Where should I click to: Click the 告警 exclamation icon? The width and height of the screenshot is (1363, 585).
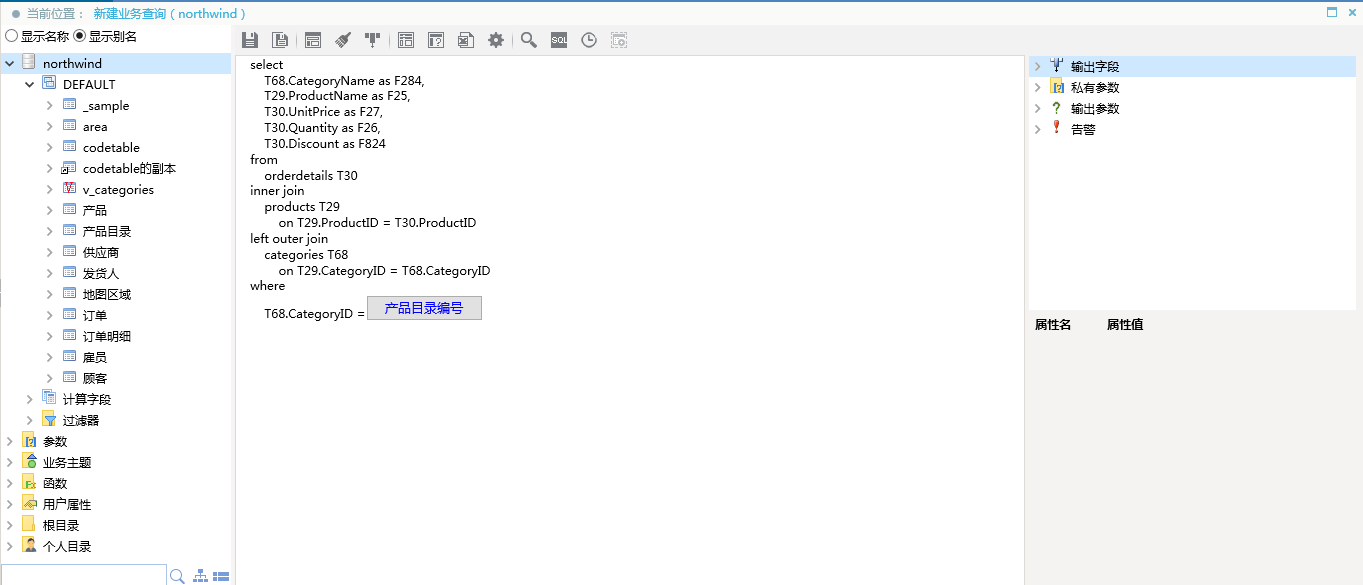1056,128
